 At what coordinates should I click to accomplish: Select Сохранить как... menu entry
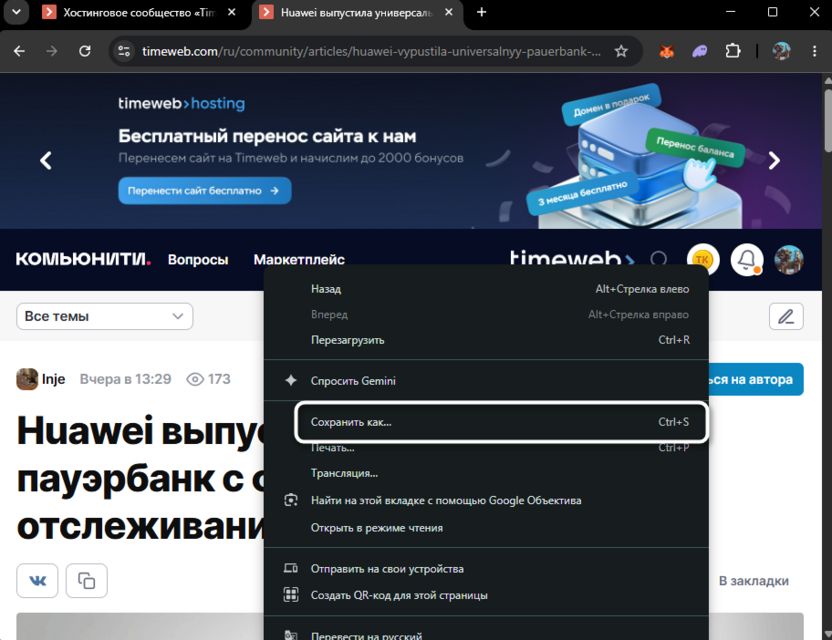coord(501,422)
